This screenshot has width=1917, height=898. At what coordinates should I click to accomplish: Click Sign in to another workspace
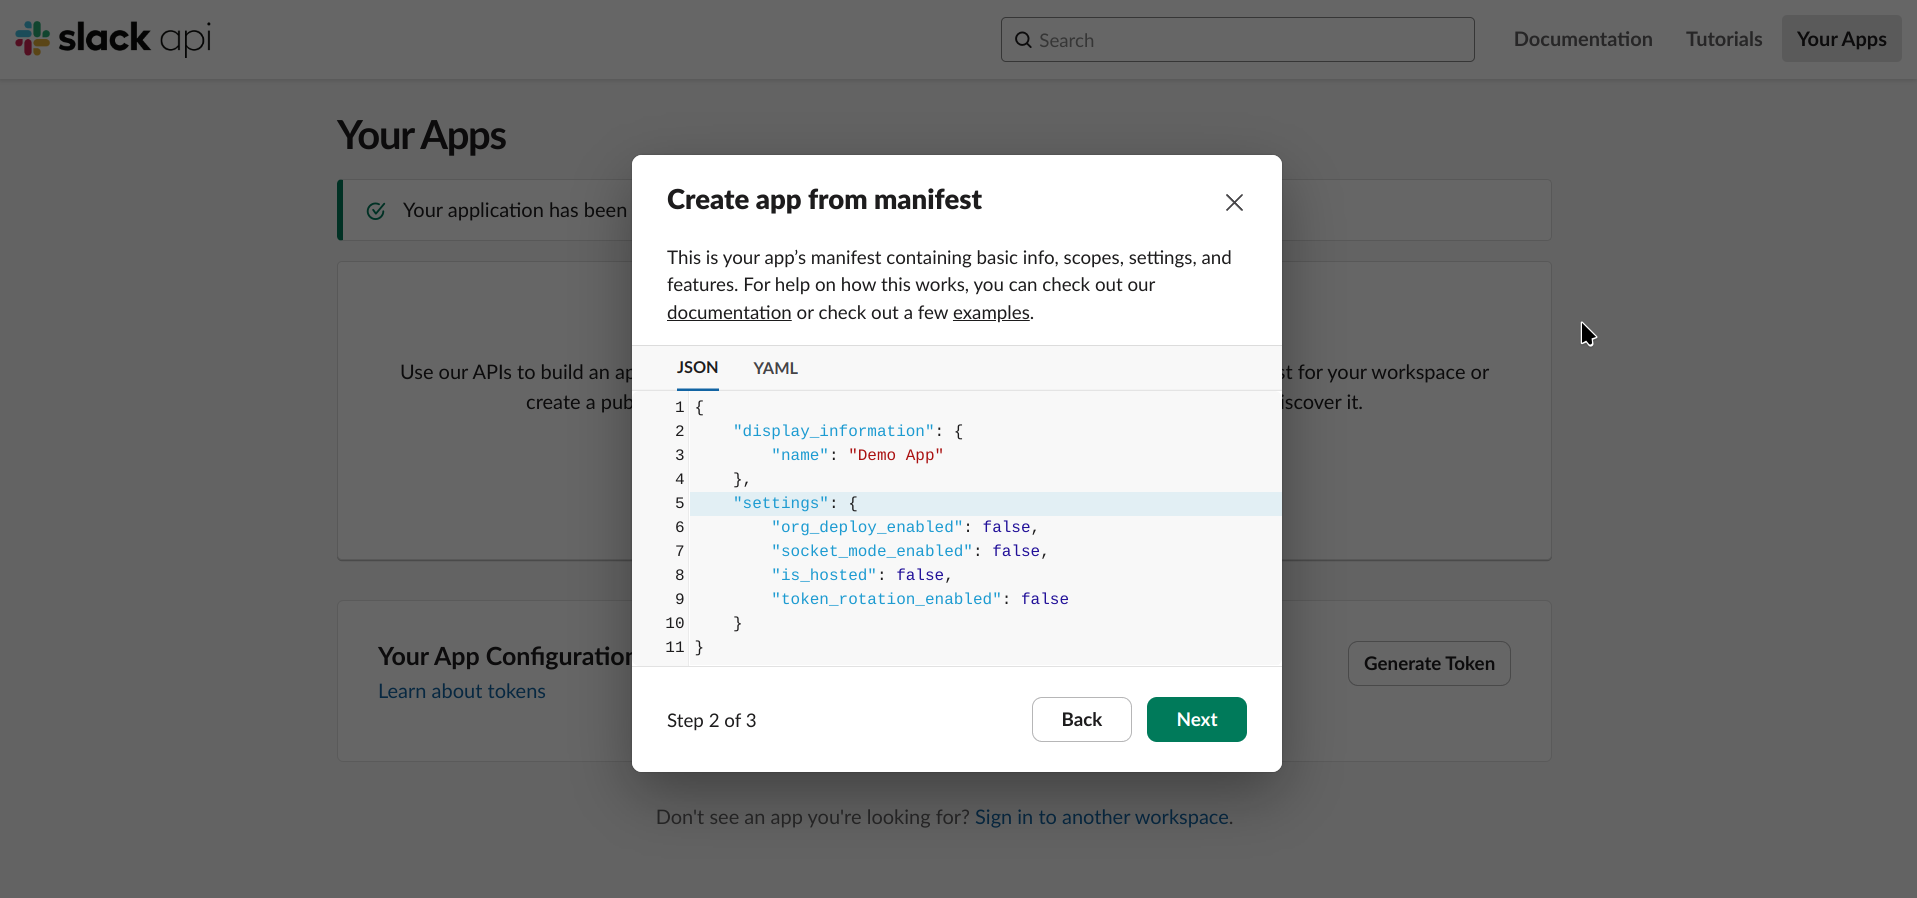(x=1103, y=818)
